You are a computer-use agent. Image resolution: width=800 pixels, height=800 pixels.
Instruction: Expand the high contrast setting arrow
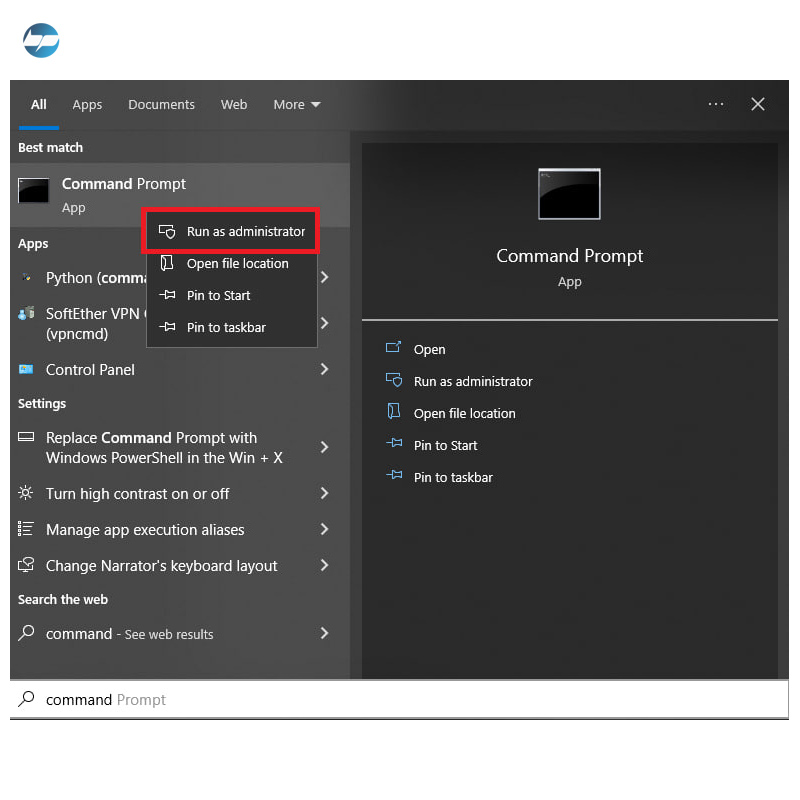coord(324,493)
